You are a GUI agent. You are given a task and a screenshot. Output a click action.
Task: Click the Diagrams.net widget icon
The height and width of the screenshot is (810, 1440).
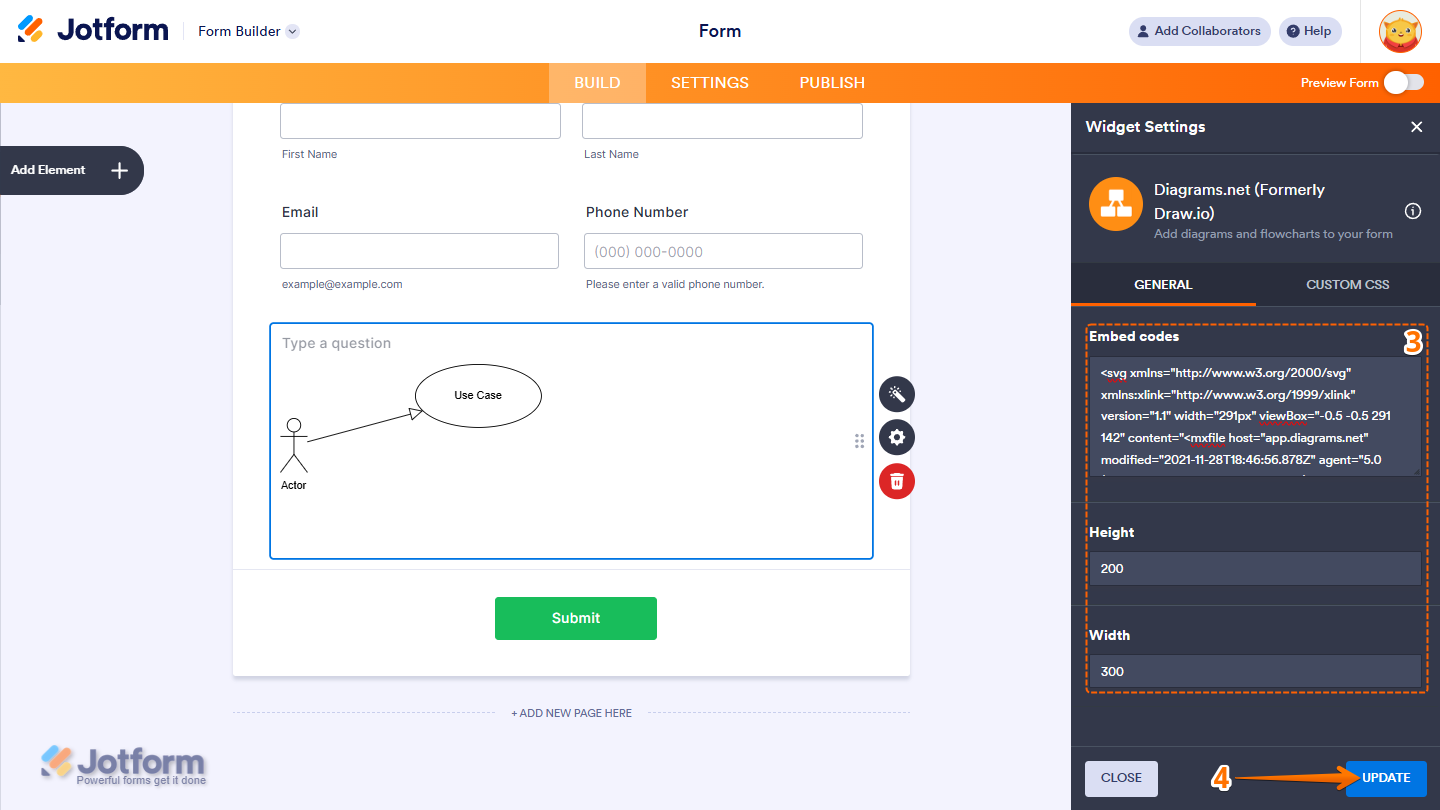click(x=1115, y=204)
